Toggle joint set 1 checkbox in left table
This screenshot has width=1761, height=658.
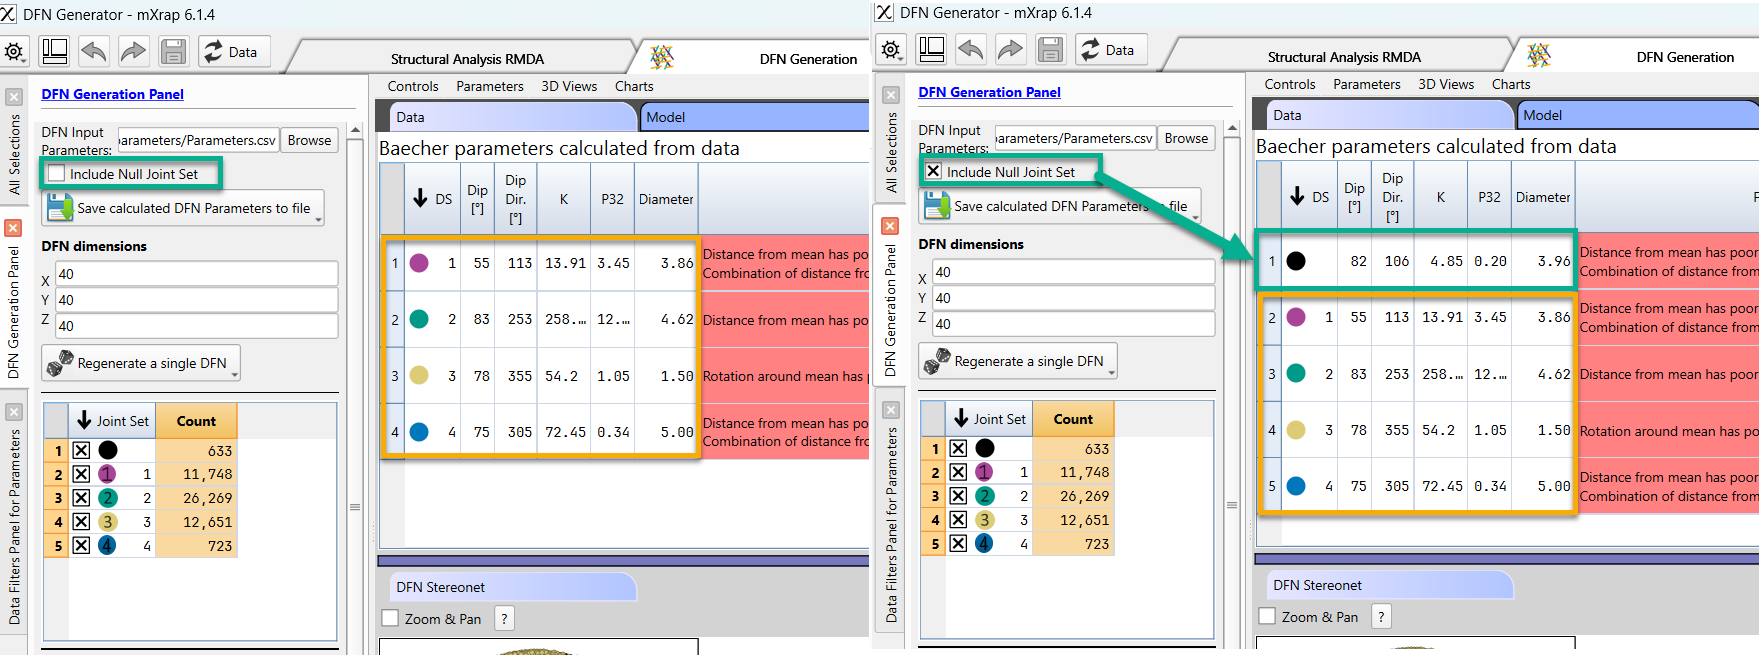point(82,474)
